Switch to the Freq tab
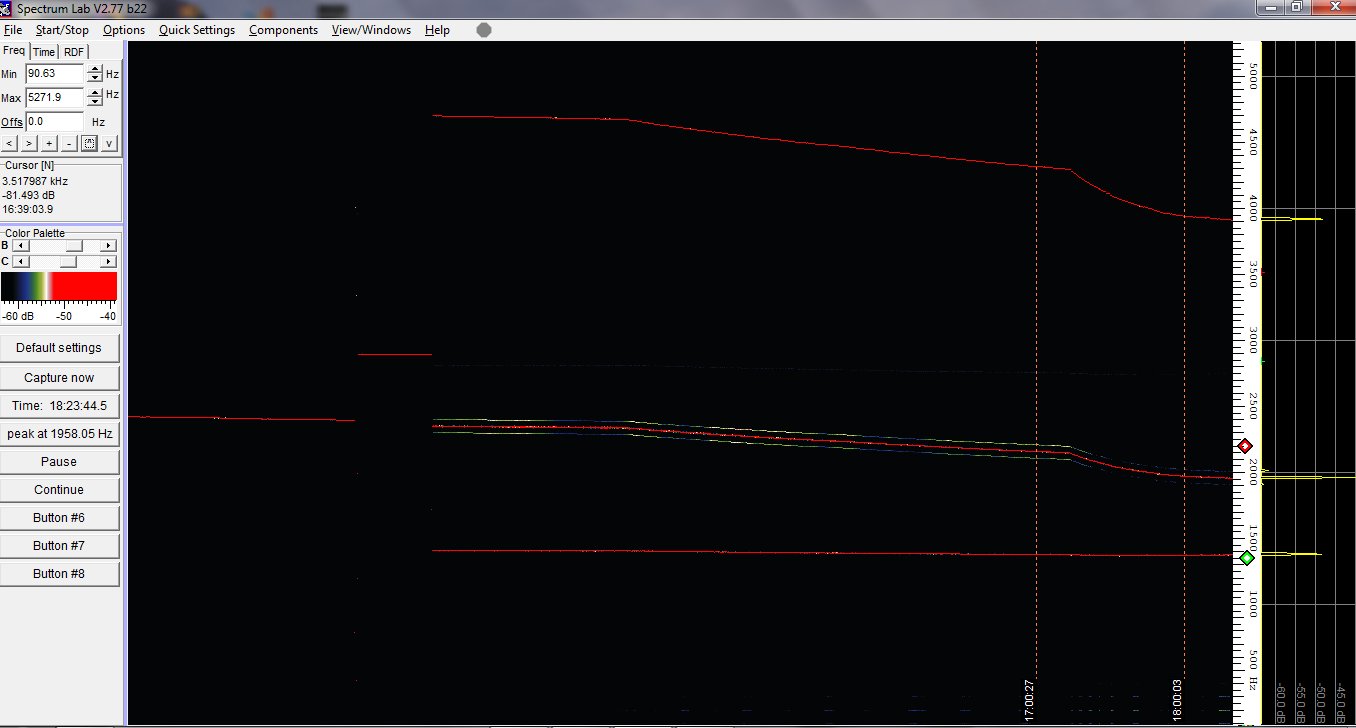Screen dimensions: 1356x728 [14, 50]
